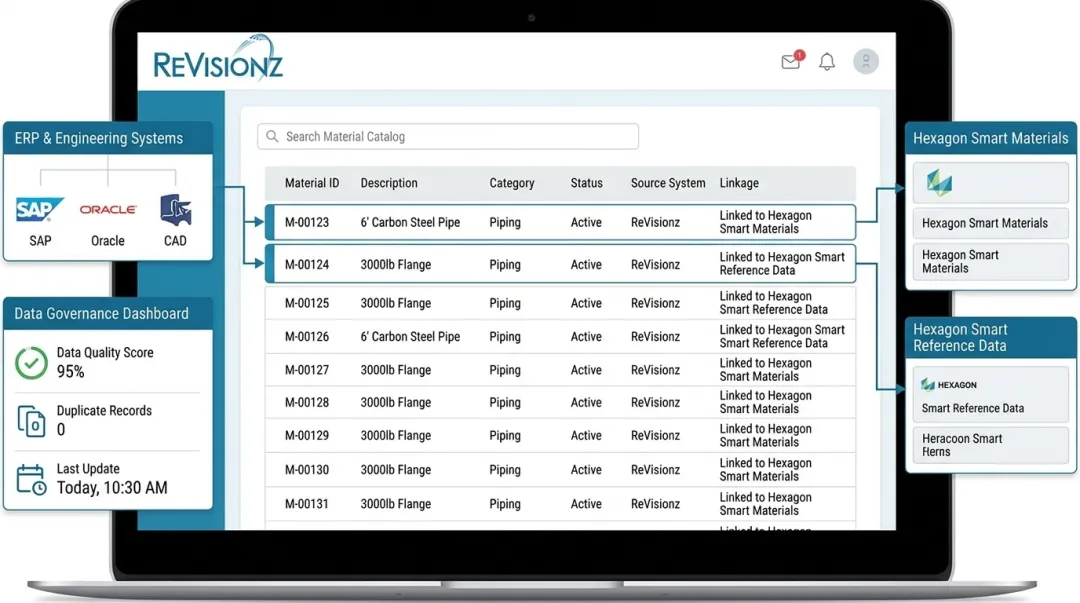Viewport: 1080px width, 603px height.
Task: Open the mail inbox icon with red badge
Action: pos(792,61)
